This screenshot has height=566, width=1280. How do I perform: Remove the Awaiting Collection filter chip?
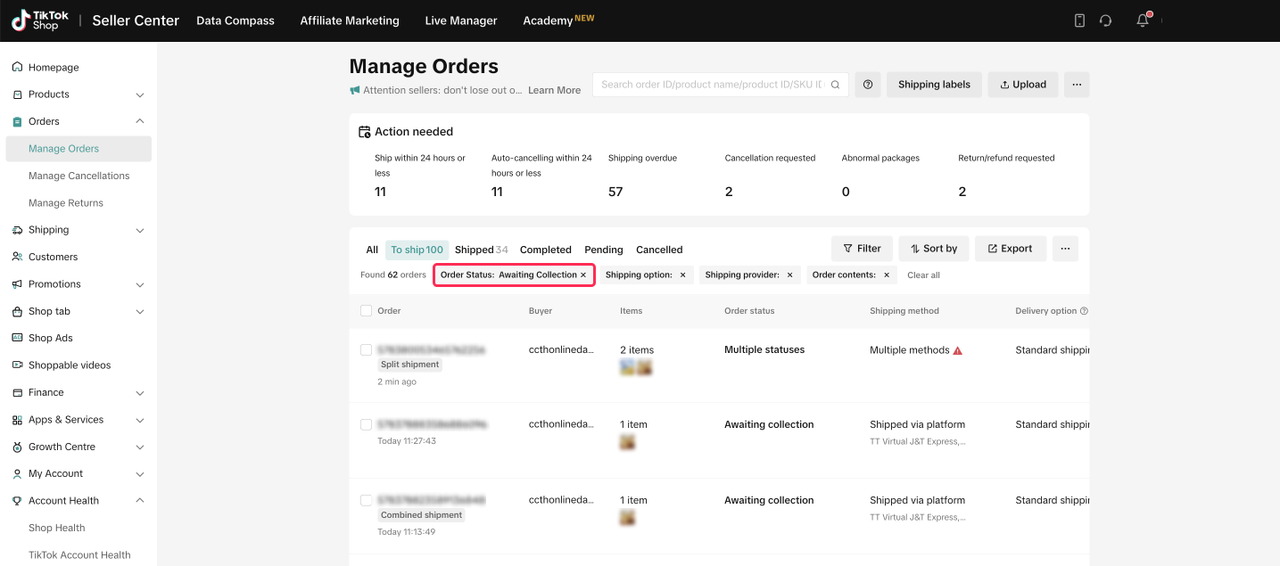click(584, 275)
